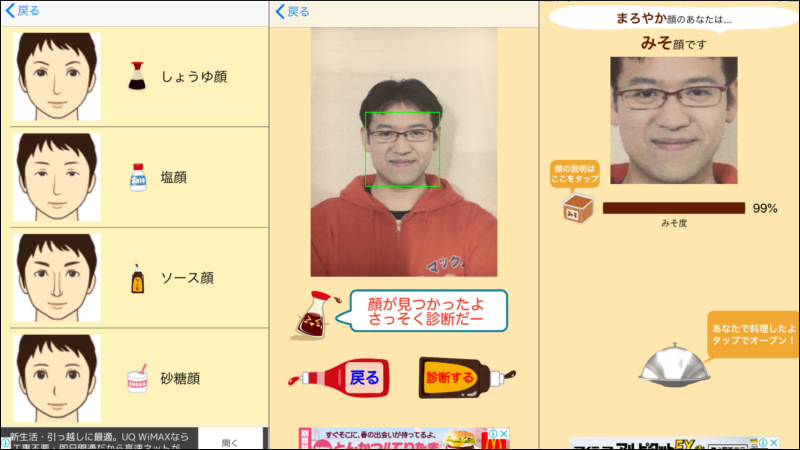Screen dimensions: 800x450
Task: Click the みそ度 99% progress bar
Action: [x=673, y=208]
